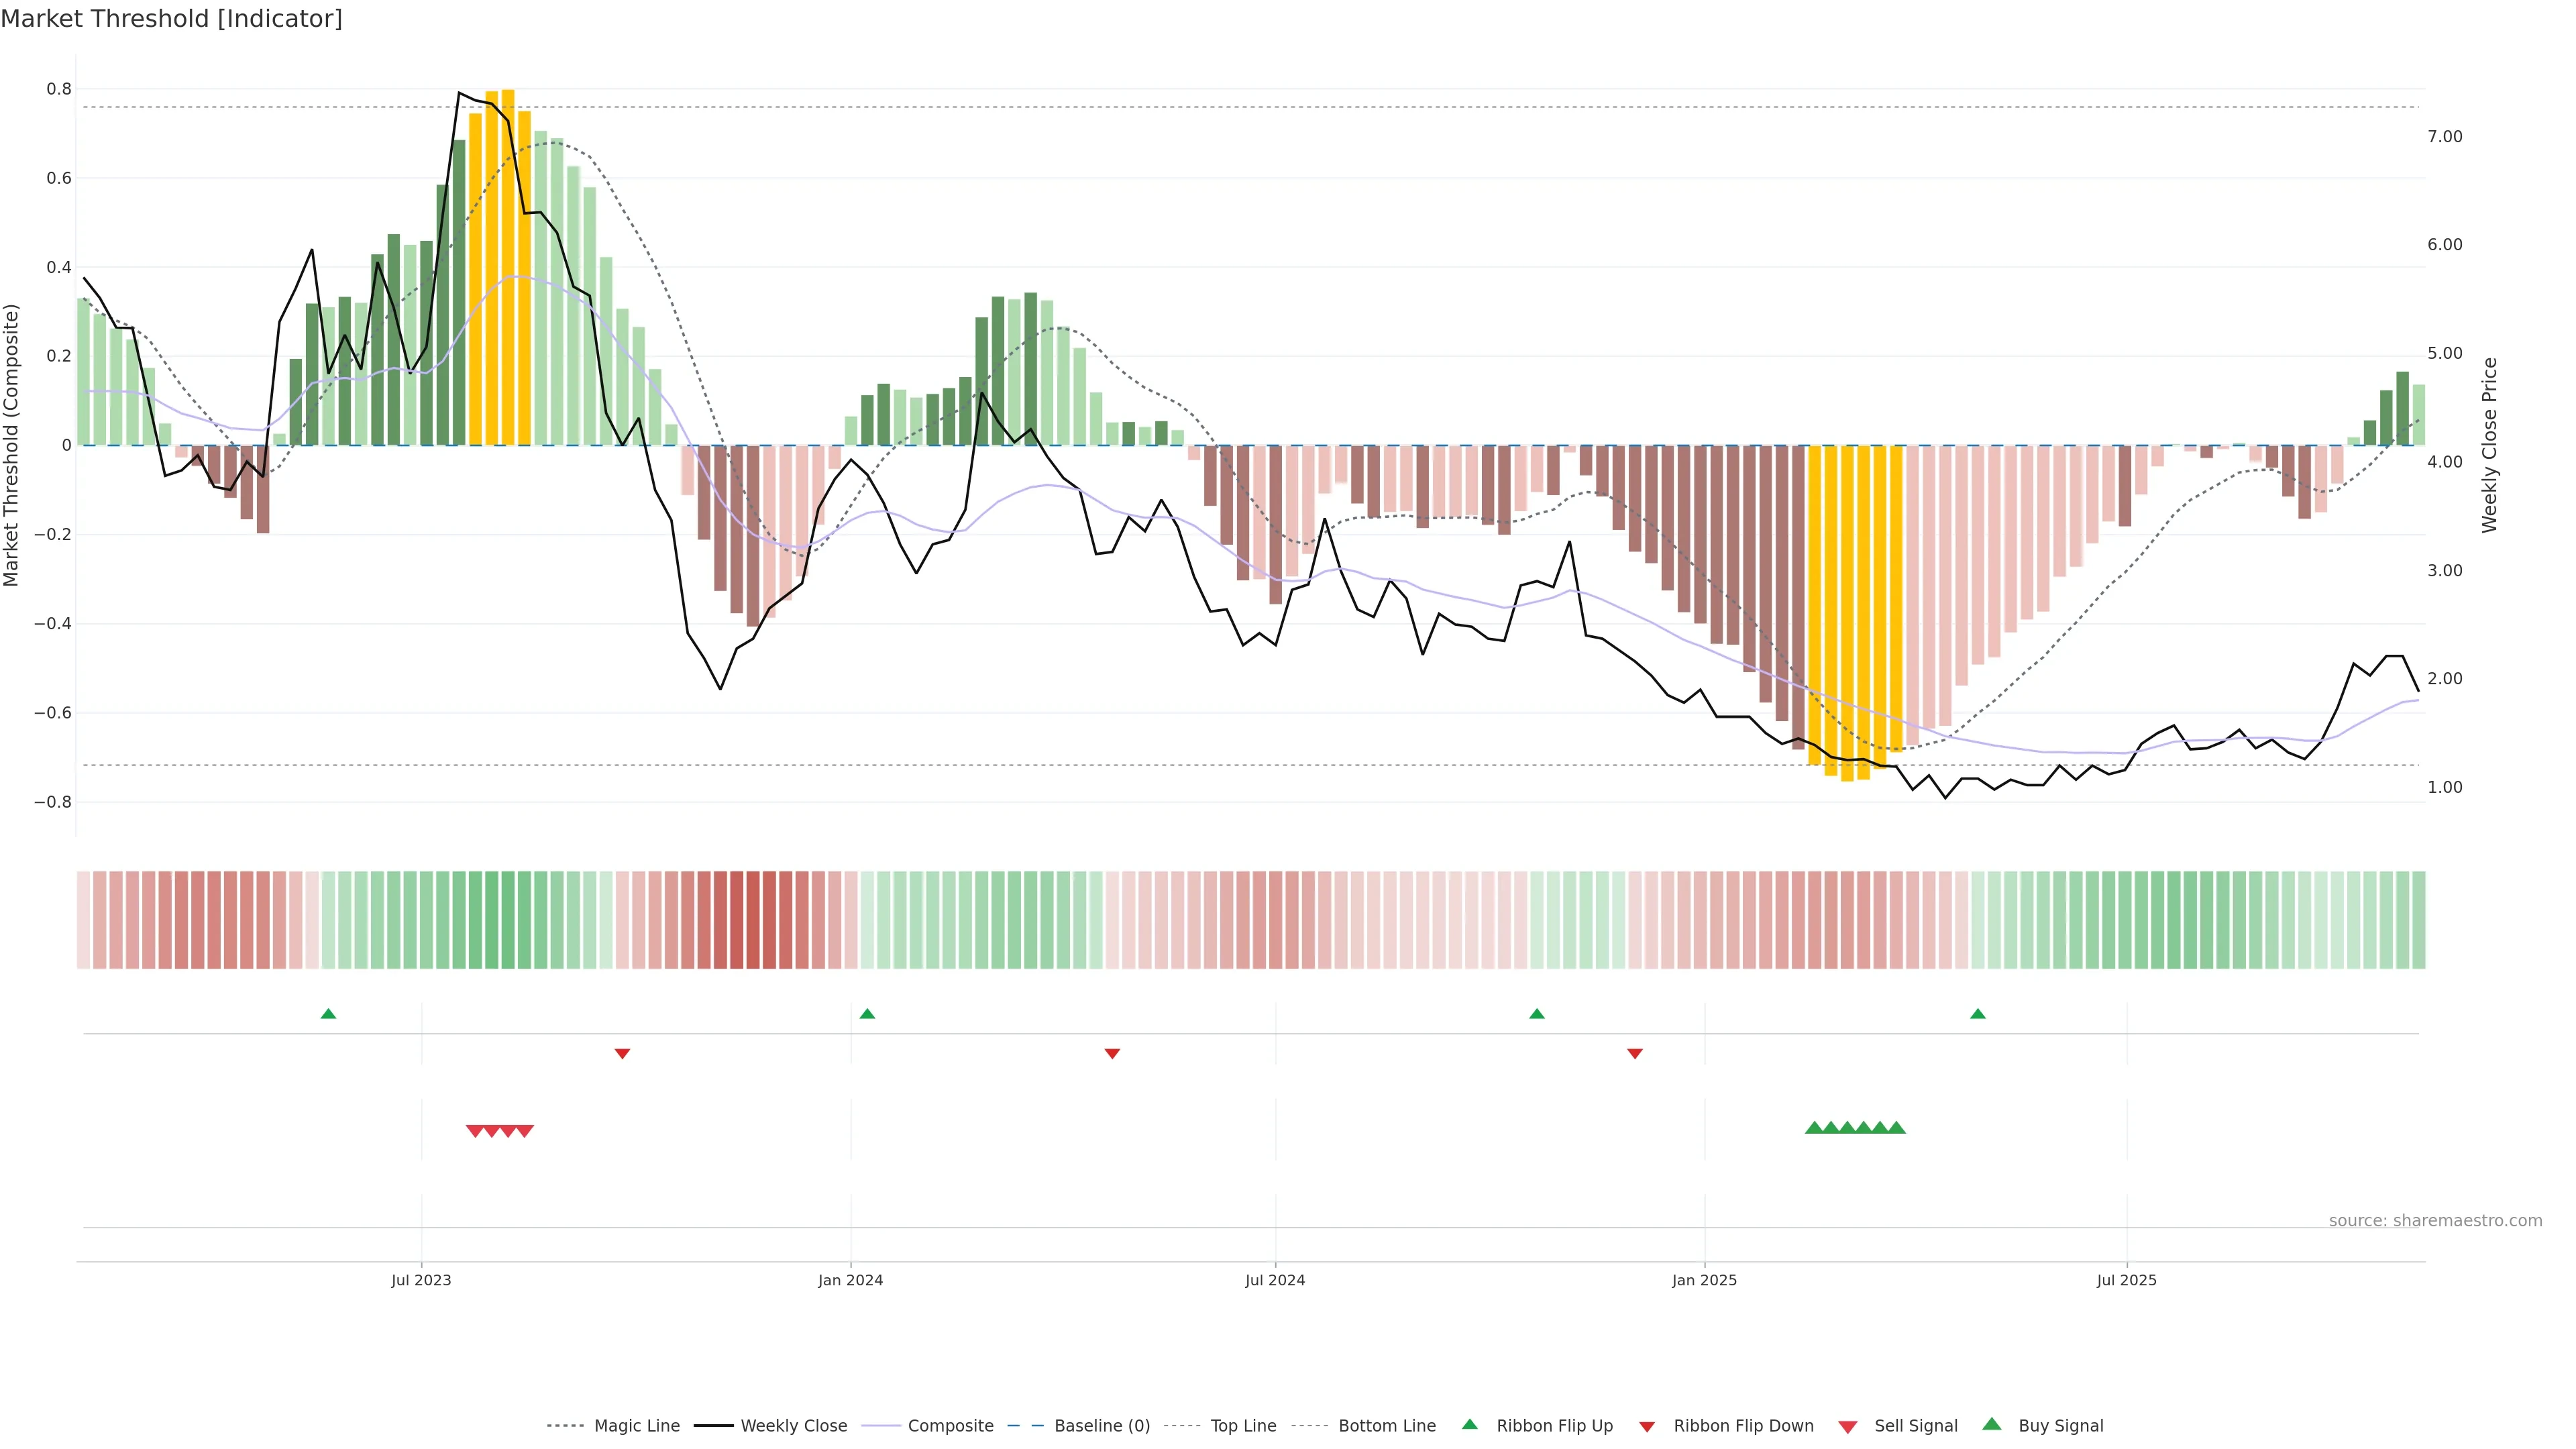Click the Baseline (0) legend item
Screen dimensions: 2576x1449
pyautogui.click(x=1101, y=1425)
